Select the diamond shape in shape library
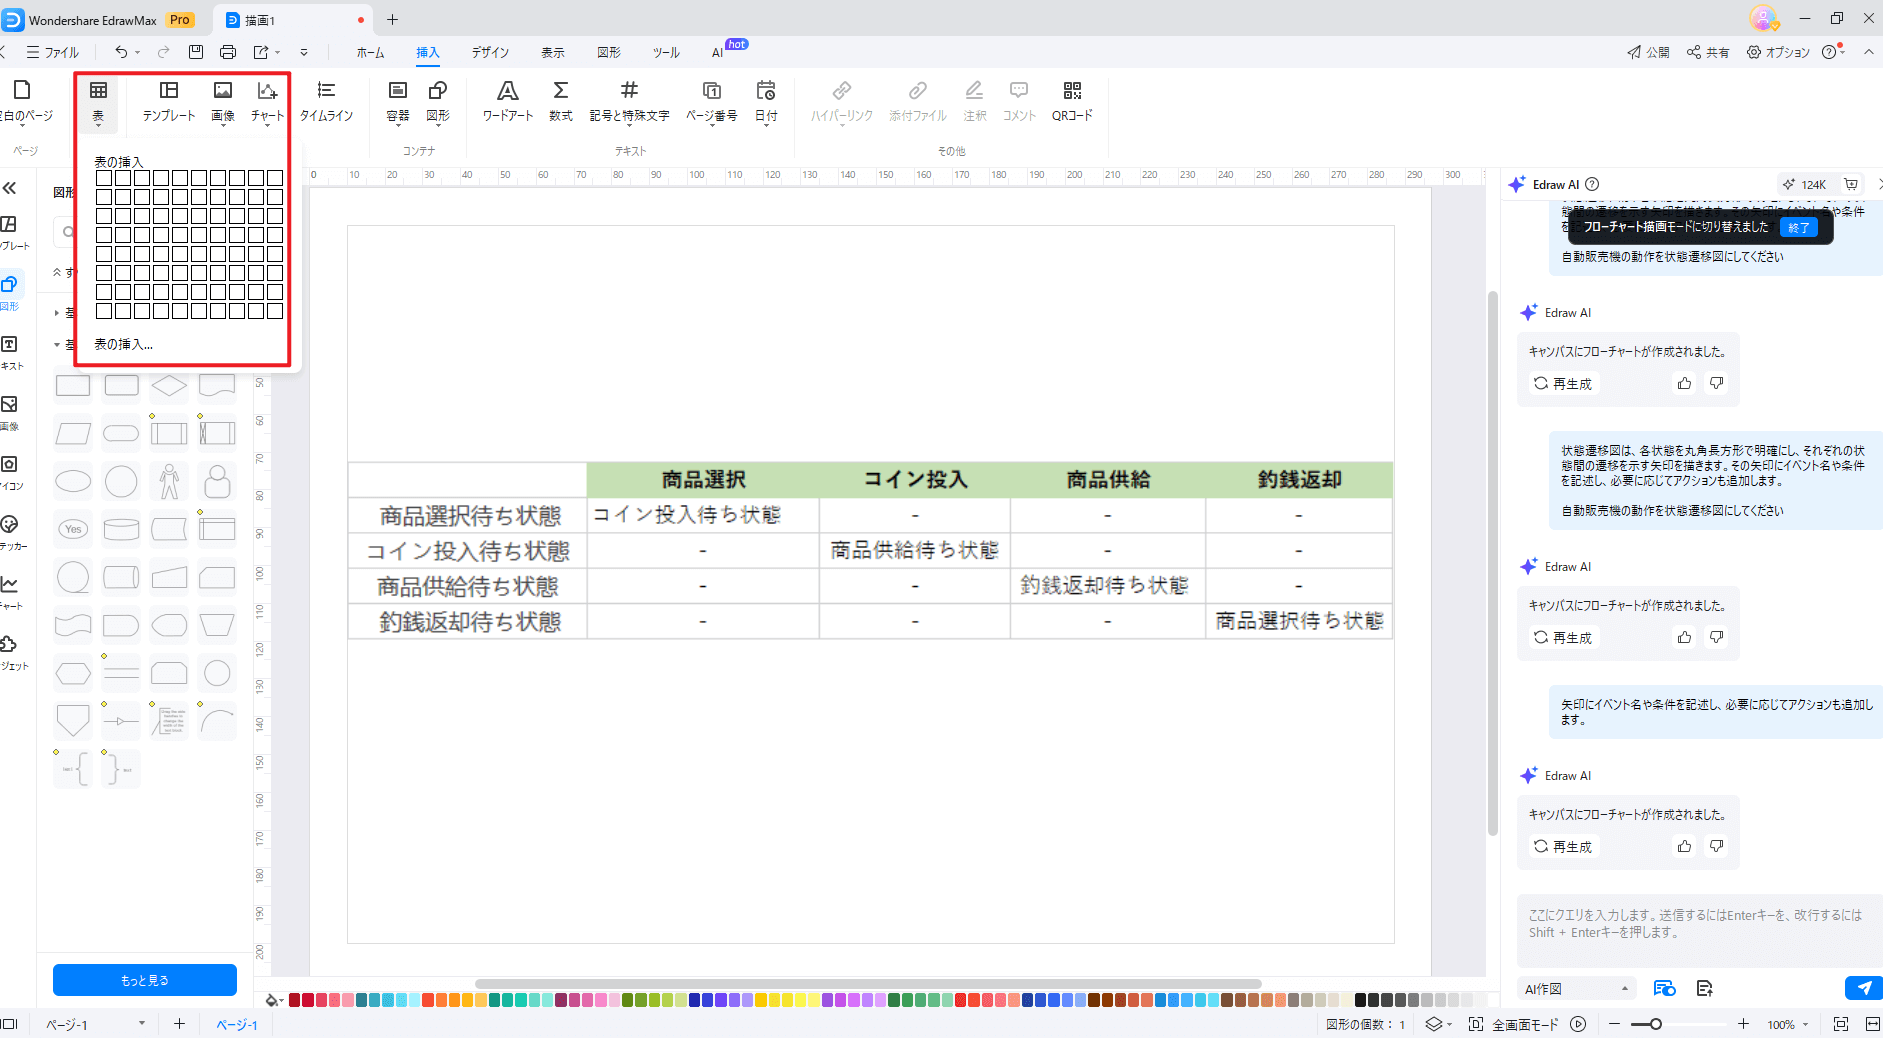This screenshot has height=1038, width=1883. point(169,385)
